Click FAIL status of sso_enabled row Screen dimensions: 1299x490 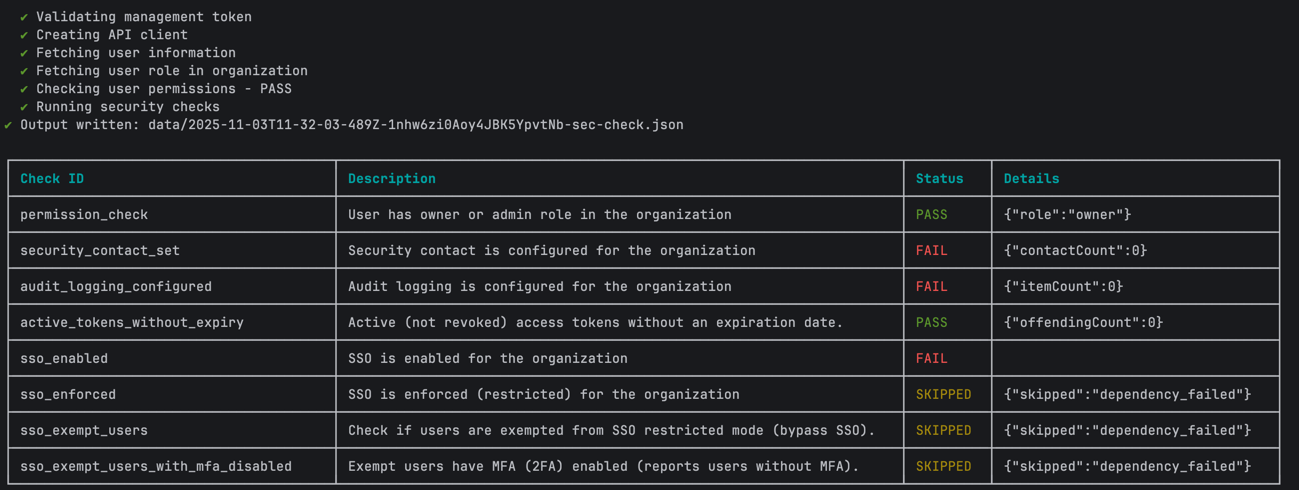(x=932, y=359)
